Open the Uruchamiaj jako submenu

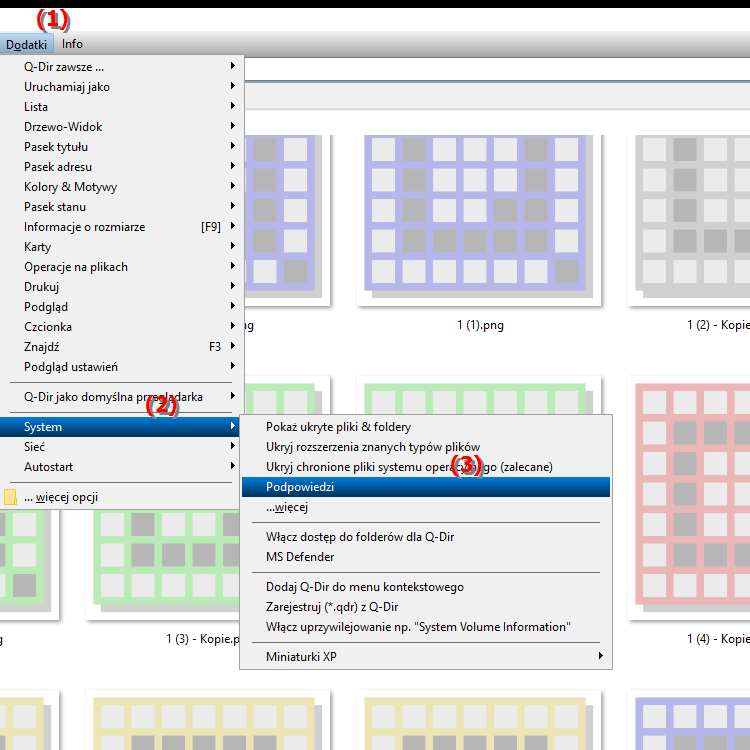(x=122, y=87)
